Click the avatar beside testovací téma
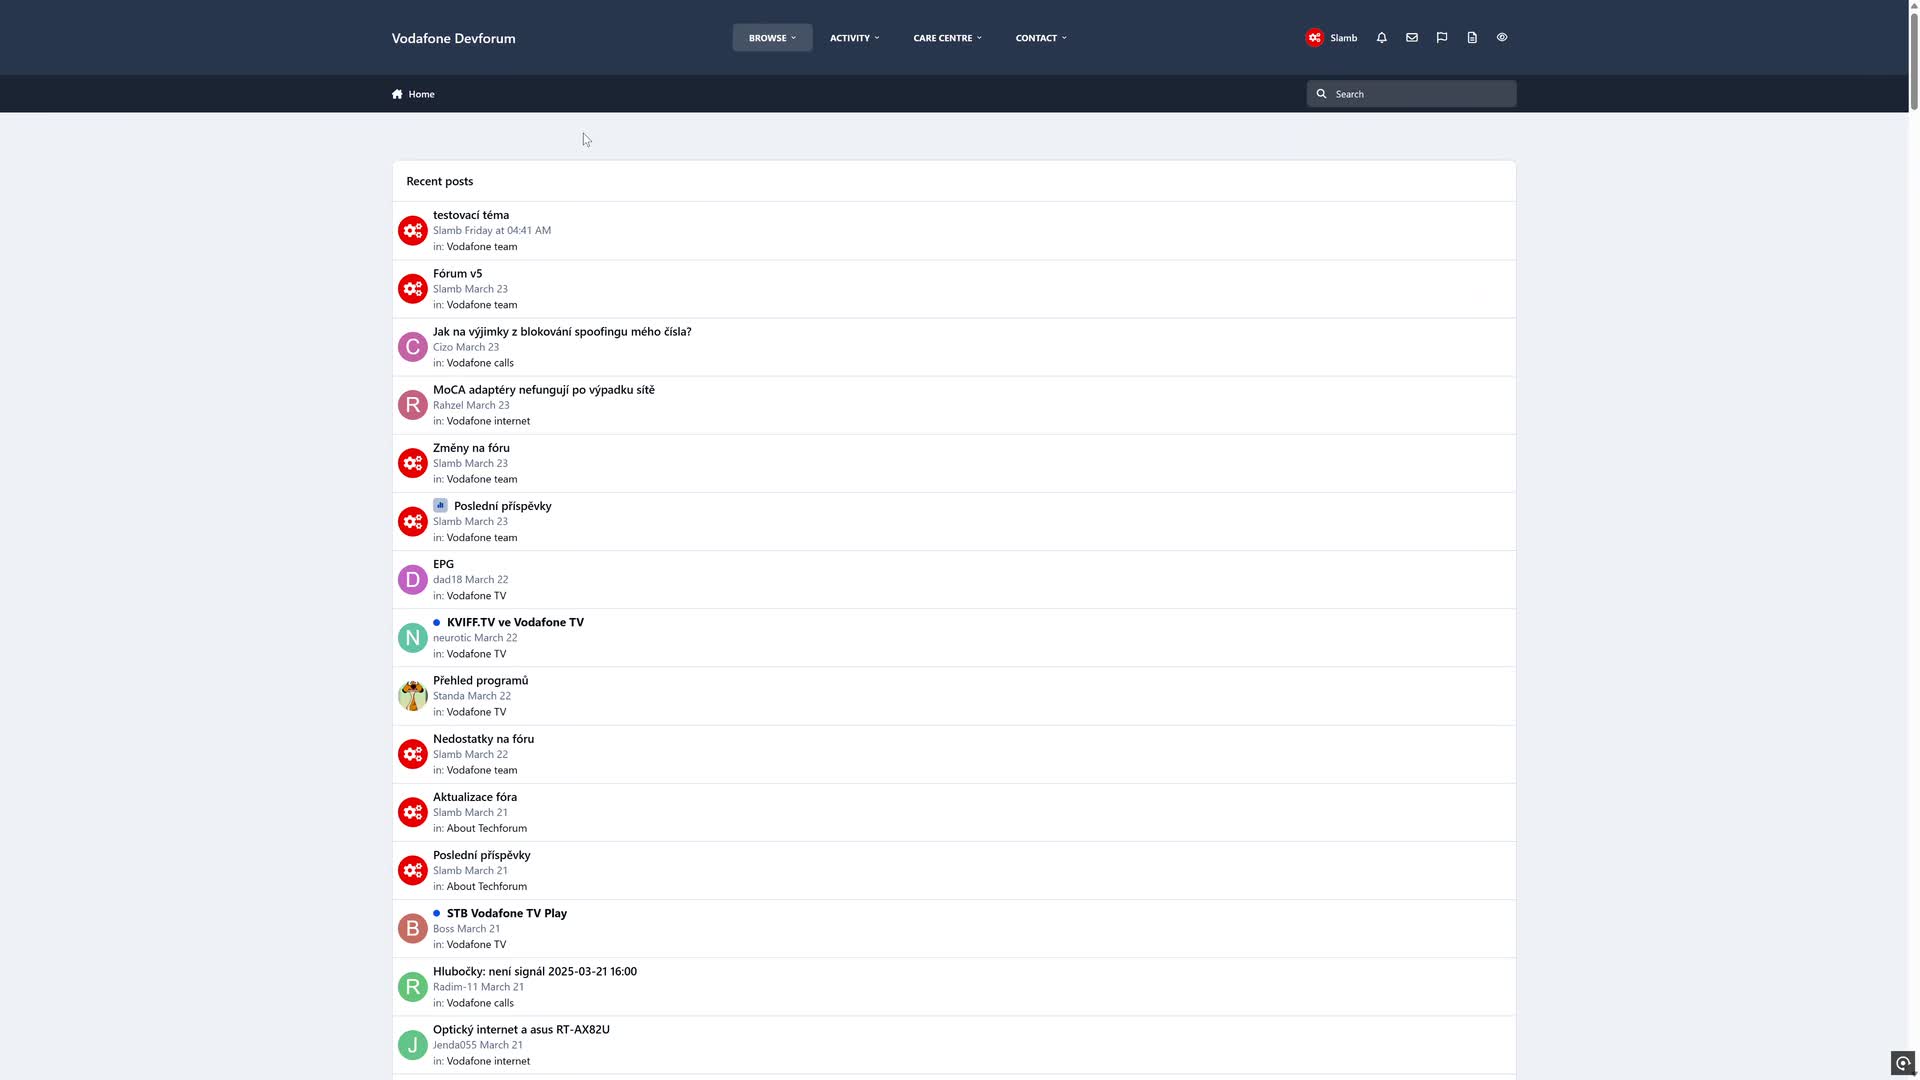Image resolution: width=1920 pixels, height=1080 pixels. 412,230
